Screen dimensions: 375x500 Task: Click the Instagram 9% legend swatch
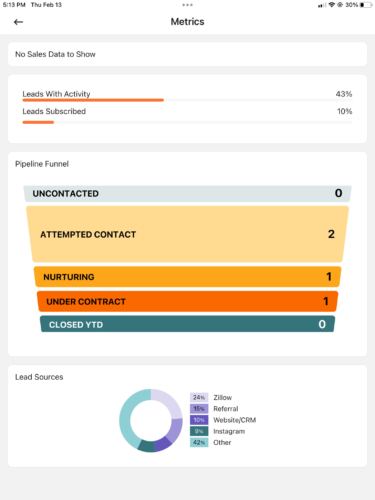pos(199,431)
